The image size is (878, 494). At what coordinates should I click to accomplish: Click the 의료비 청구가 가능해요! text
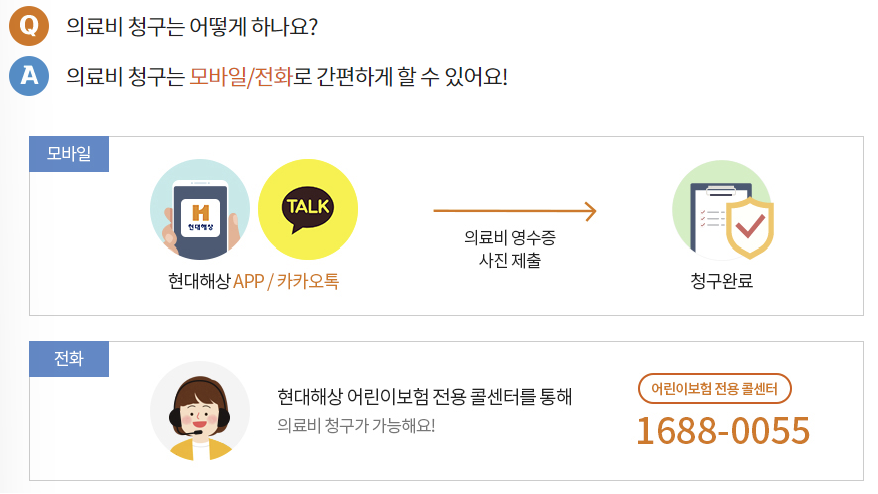coord(356,426)
